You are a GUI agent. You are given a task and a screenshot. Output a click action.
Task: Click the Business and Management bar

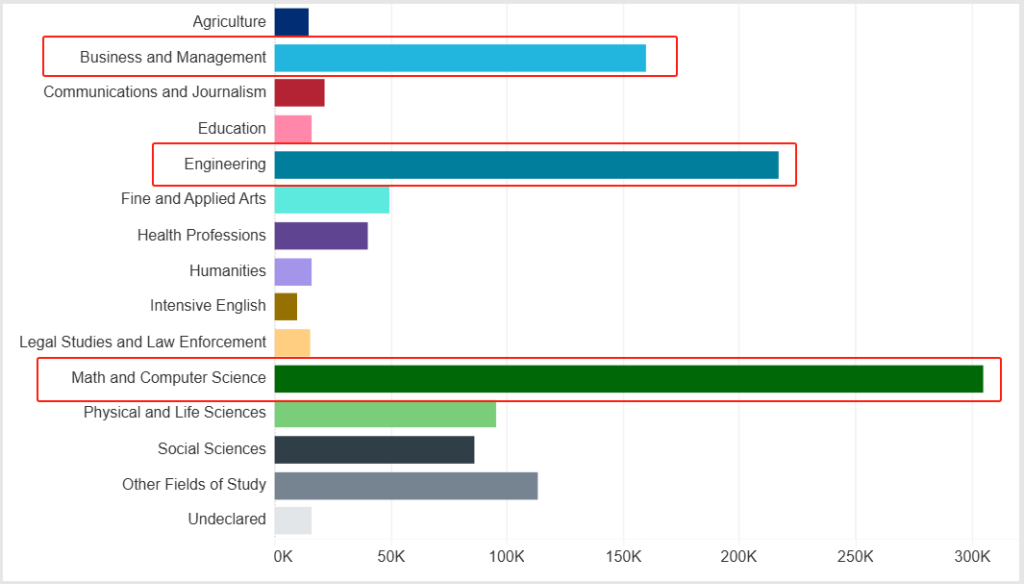(x=460, y=58)
